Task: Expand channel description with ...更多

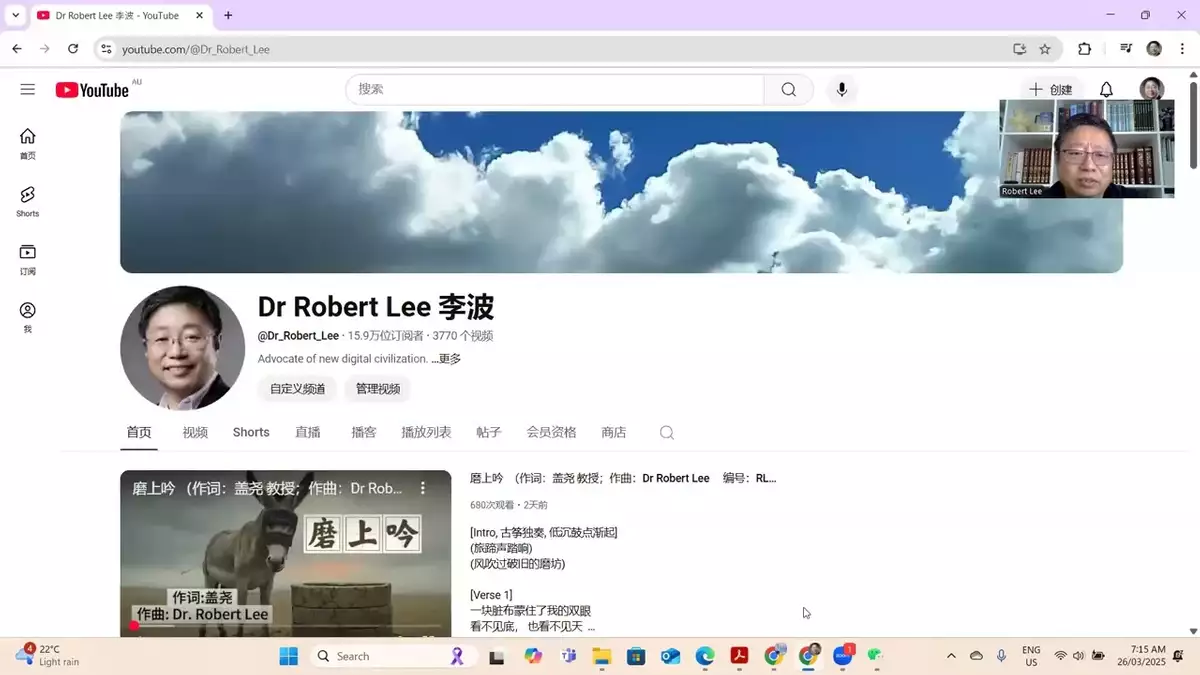Action: tap(446, 359)
